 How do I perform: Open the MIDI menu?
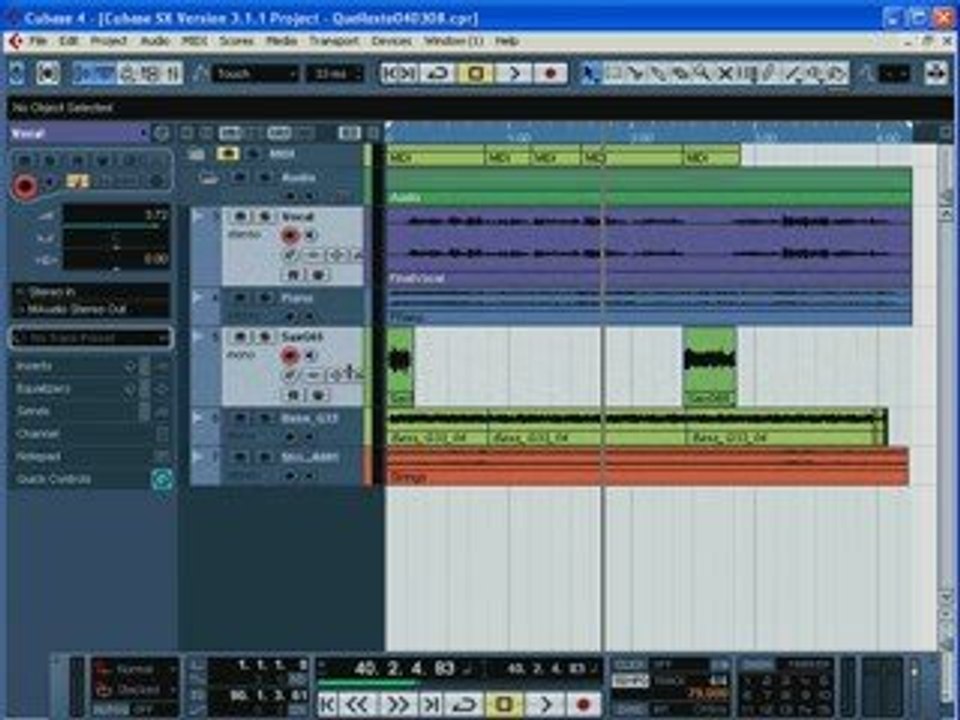195,41
